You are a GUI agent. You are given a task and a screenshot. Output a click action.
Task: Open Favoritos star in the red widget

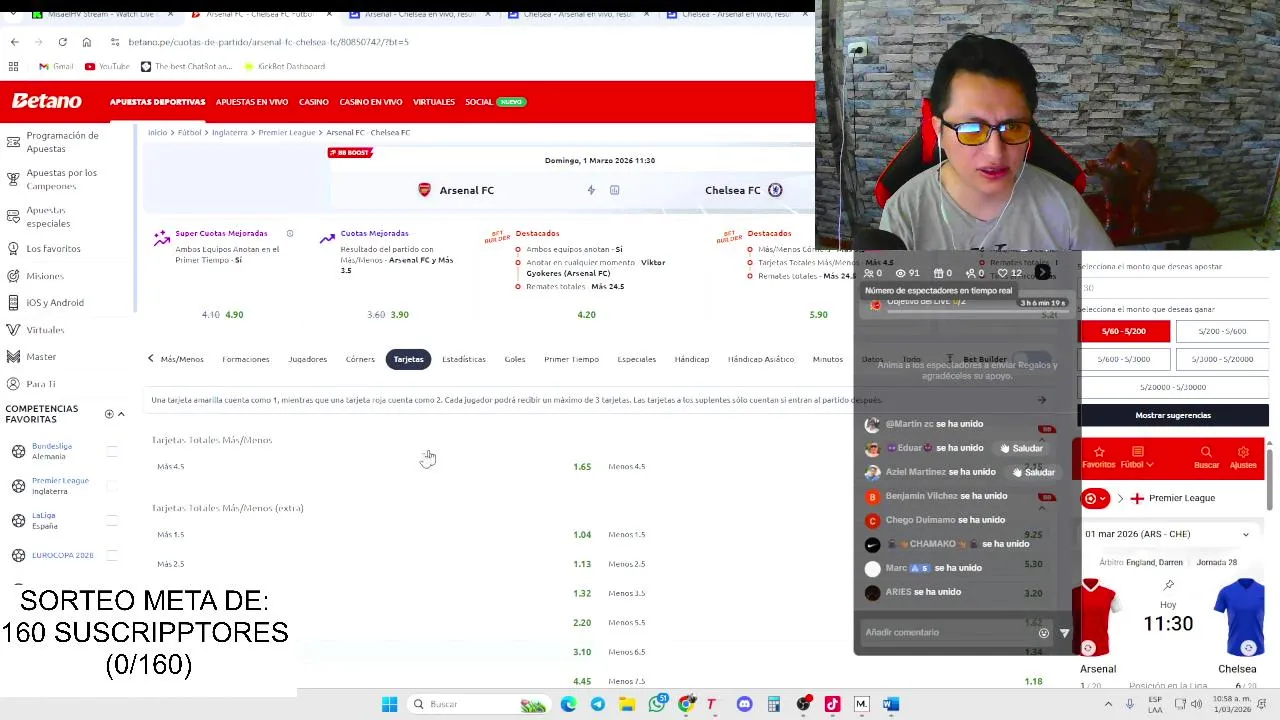pyautogui.click(x=1098, y=458)
